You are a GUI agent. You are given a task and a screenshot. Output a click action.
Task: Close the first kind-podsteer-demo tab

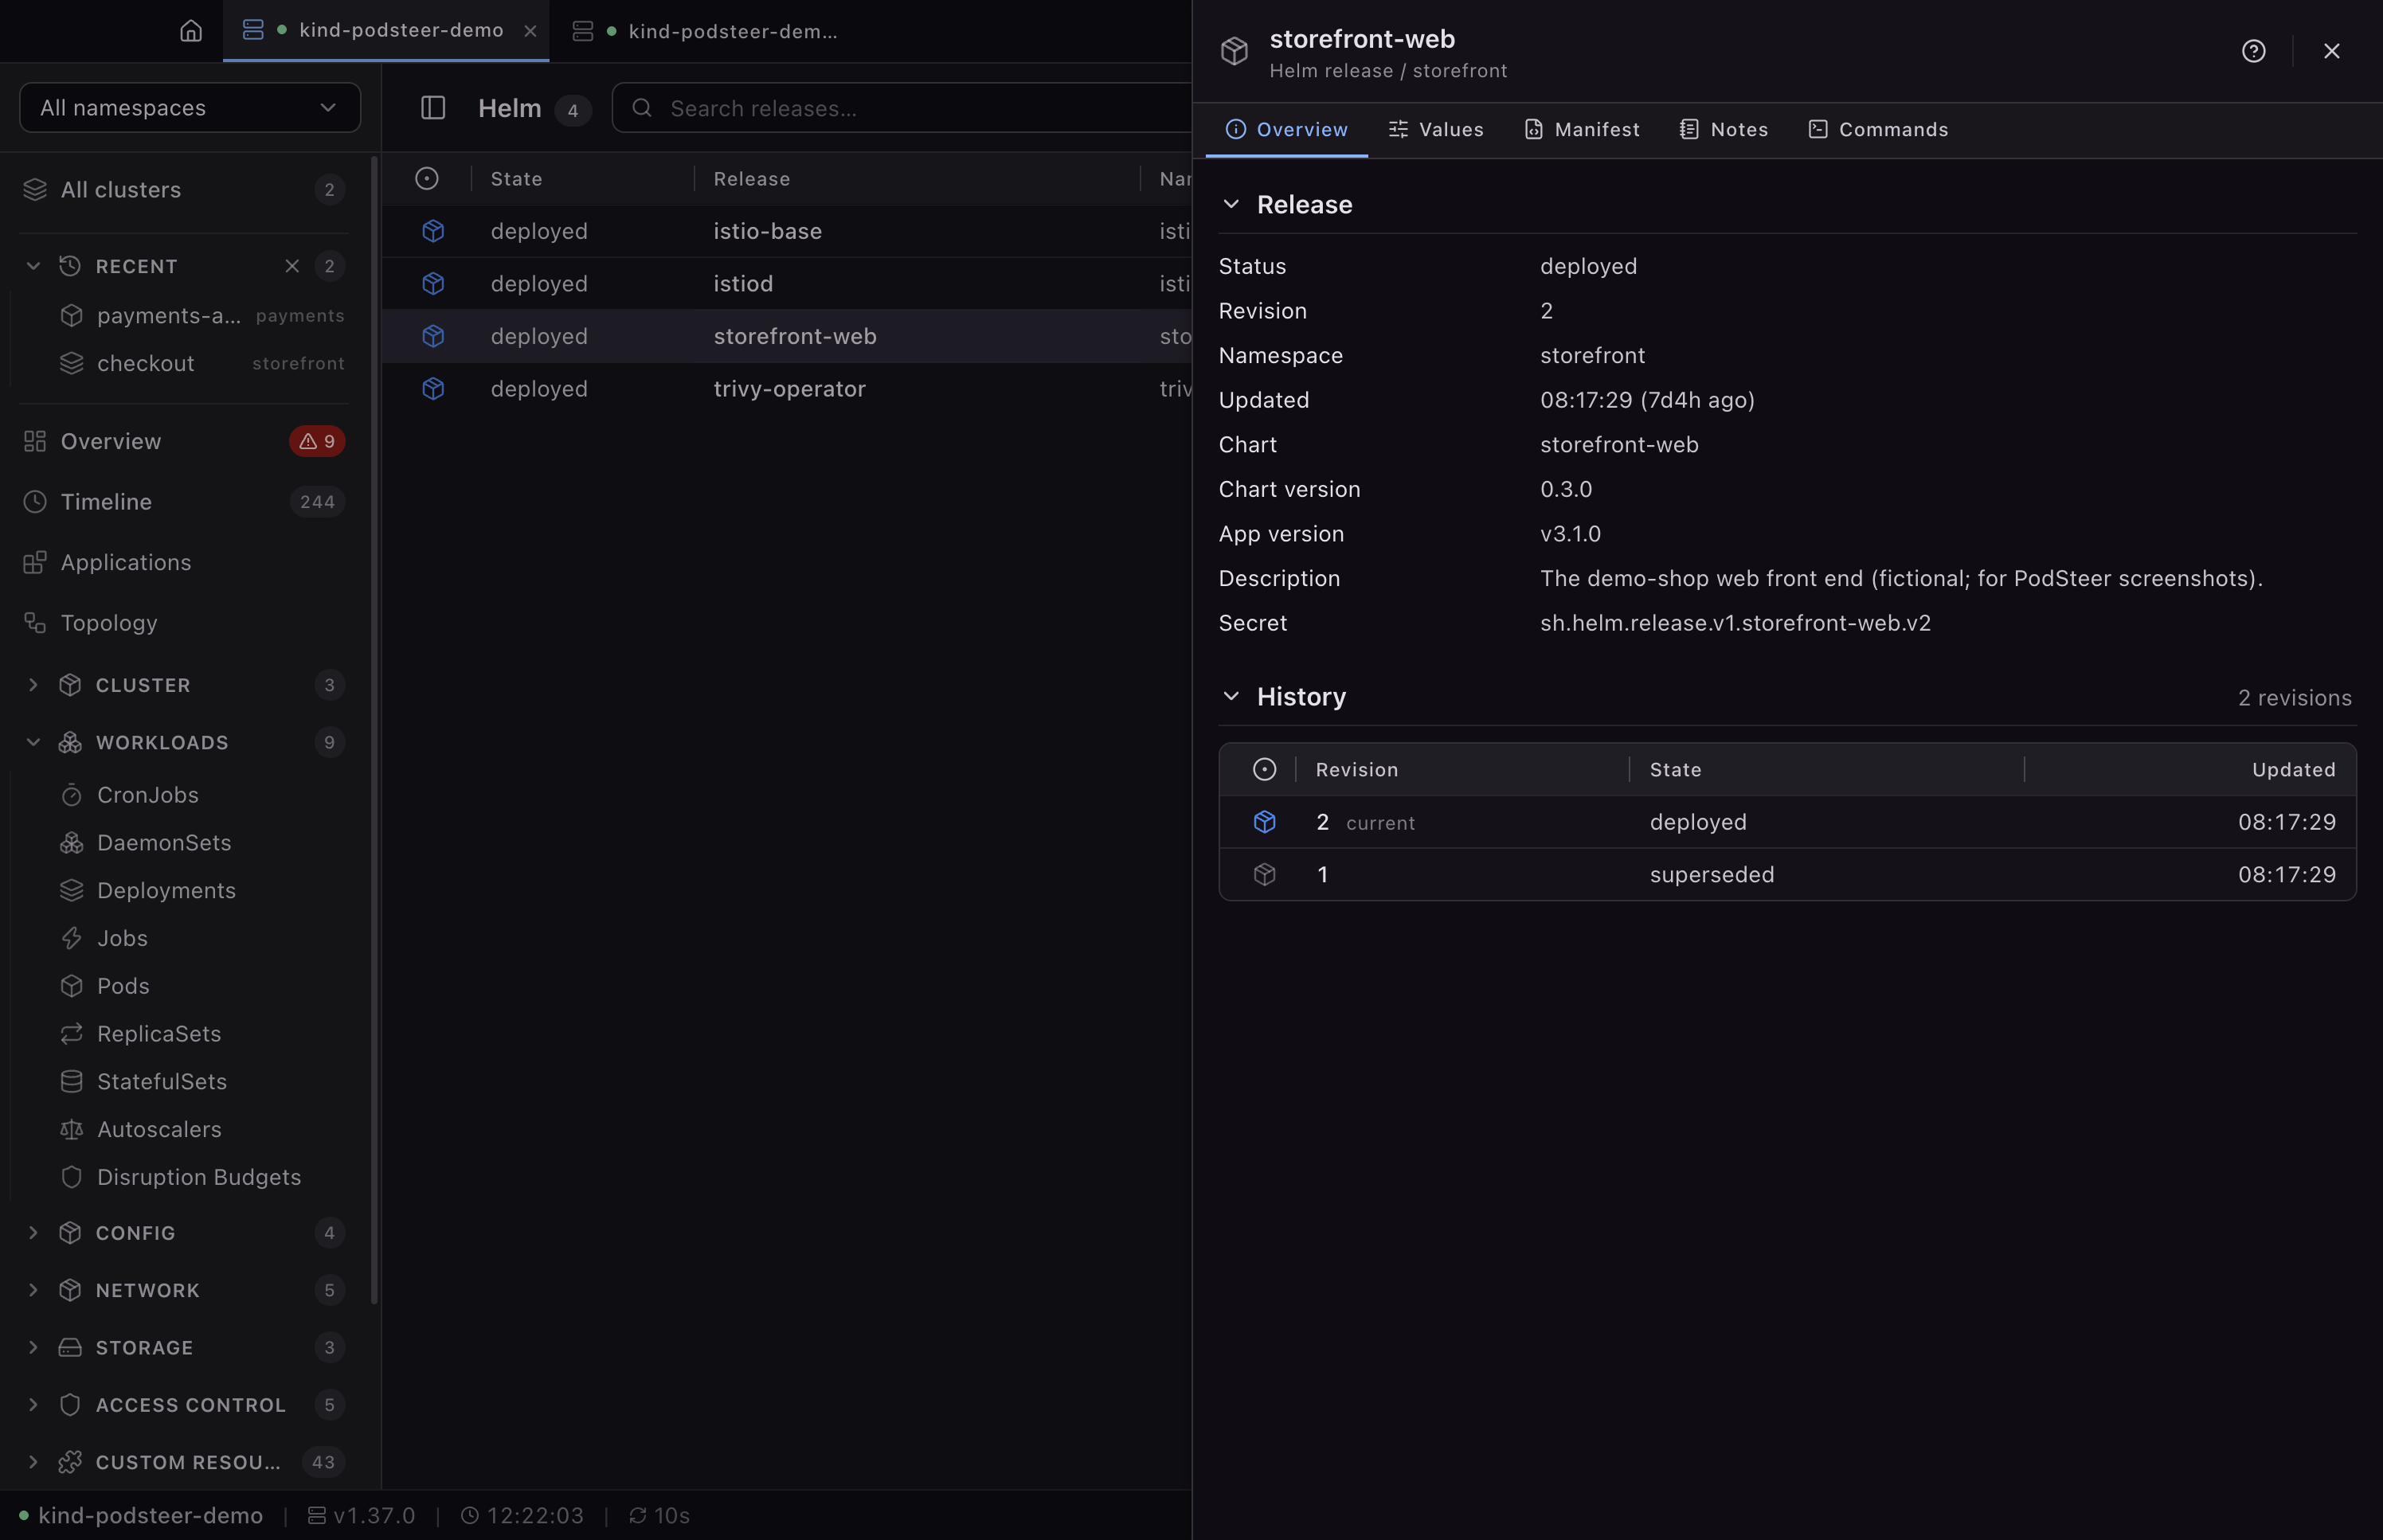pyautogui.click(x=530, y=31)
